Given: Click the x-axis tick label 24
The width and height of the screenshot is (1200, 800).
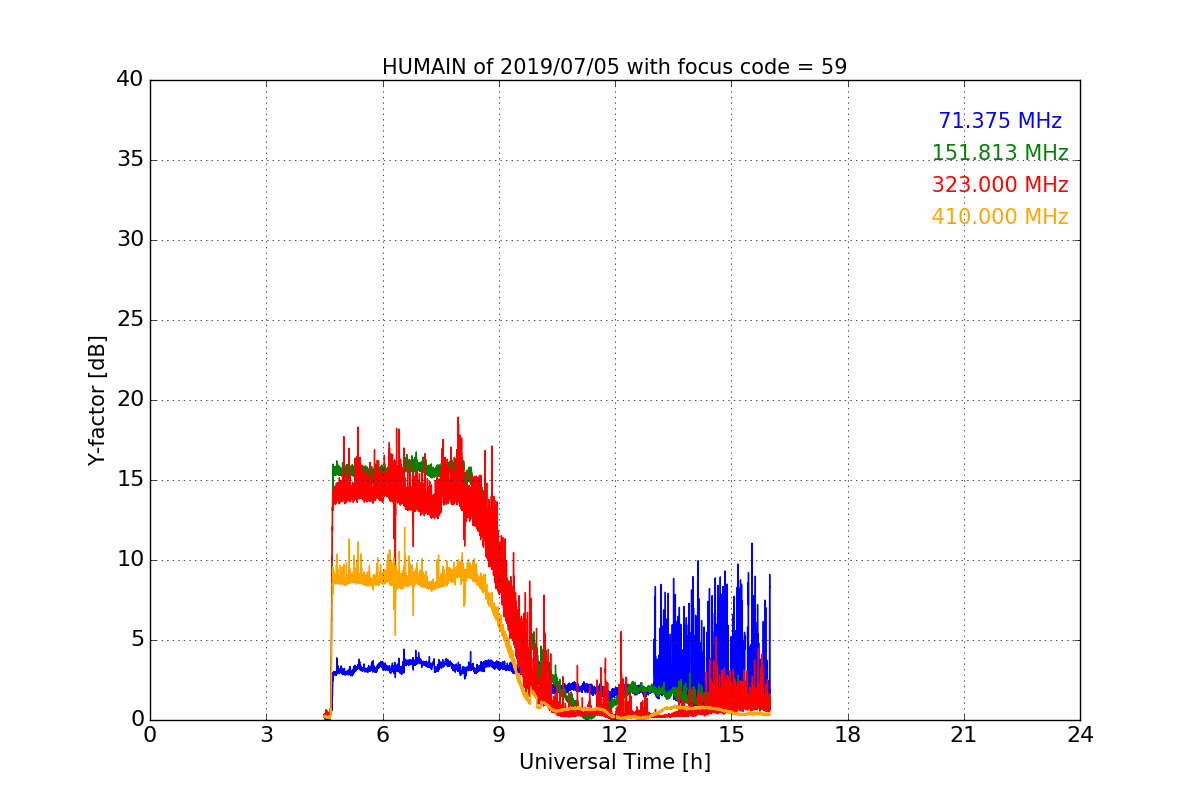Looking at the screenshot, I should coord(1080,735).
